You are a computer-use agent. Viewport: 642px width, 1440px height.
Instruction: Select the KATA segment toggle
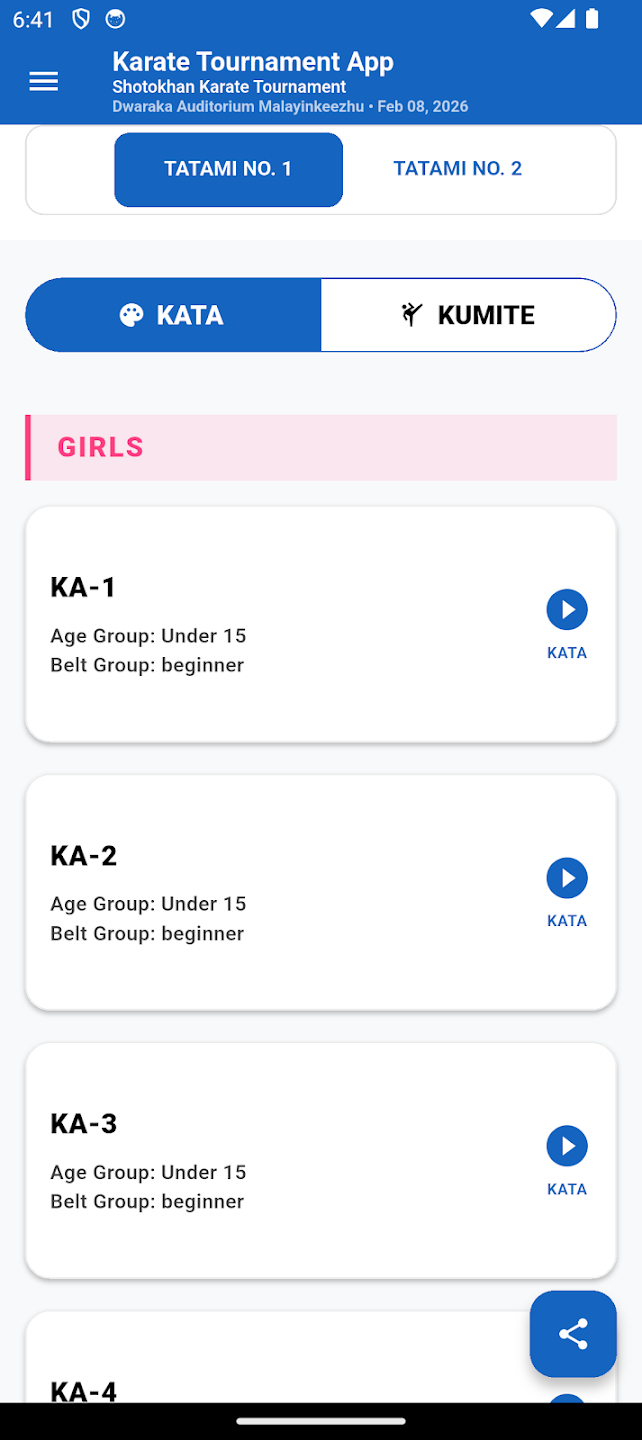point(173,315)
